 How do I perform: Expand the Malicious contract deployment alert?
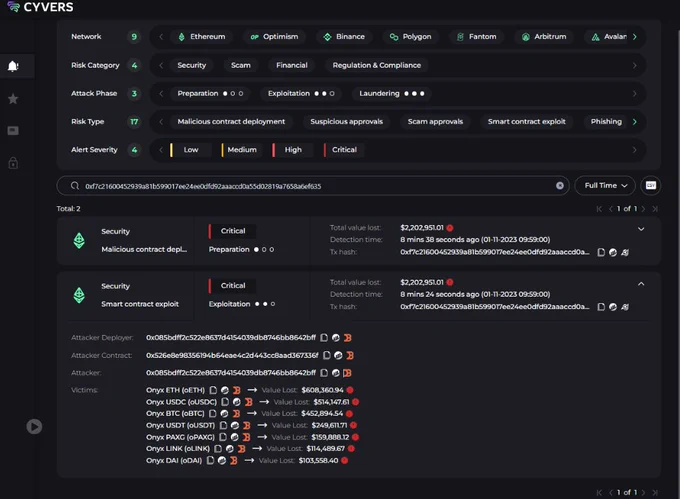[x=641, y=229]
